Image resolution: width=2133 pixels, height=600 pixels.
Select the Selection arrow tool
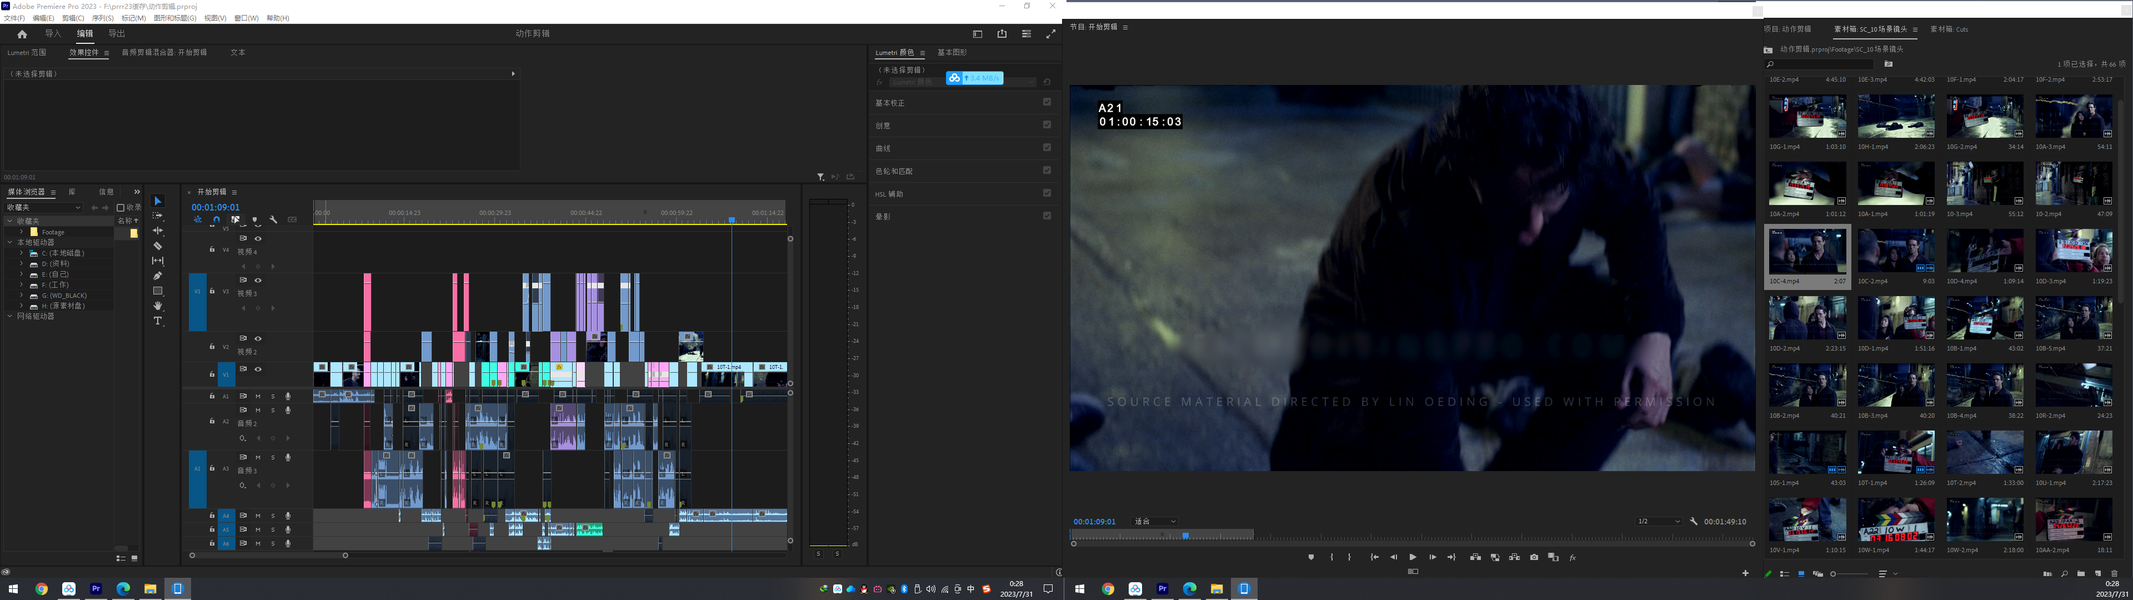tap(158, 201)
